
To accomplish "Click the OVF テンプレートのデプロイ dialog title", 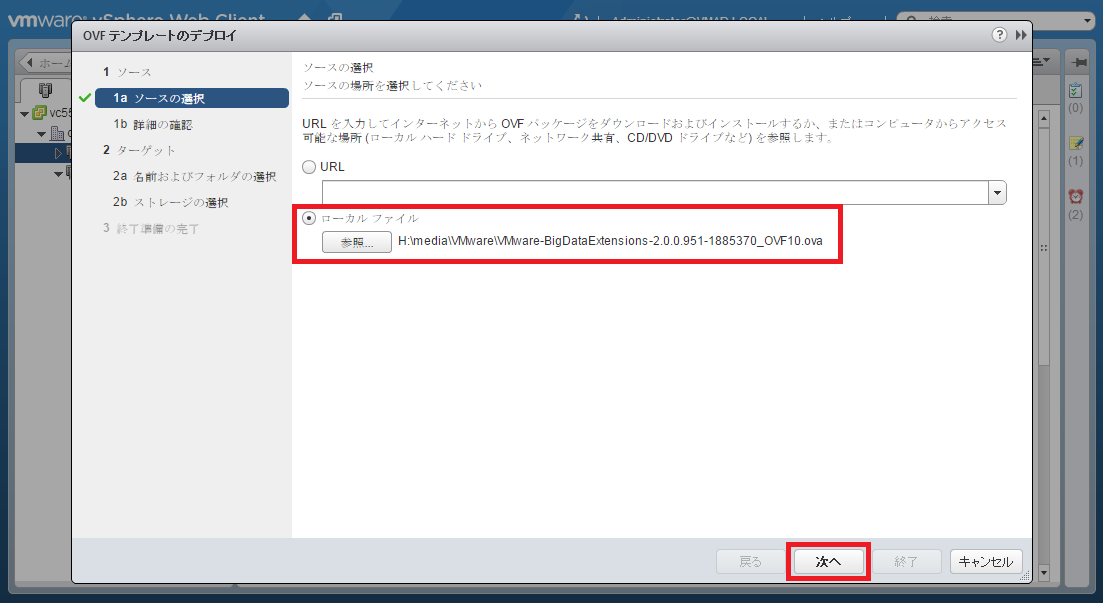I will click(x=160, y=35).
